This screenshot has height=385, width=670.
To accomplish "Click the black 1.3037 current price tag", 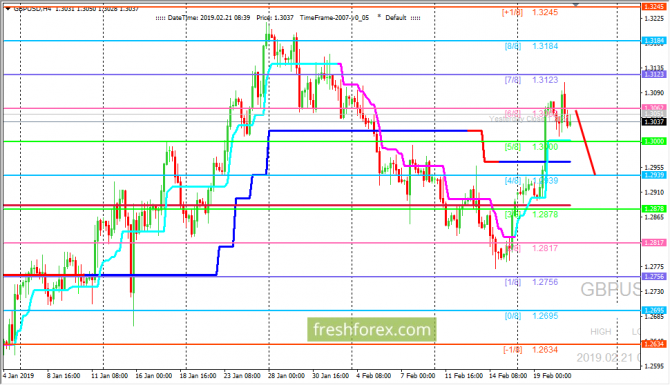I will click(654, 122).
